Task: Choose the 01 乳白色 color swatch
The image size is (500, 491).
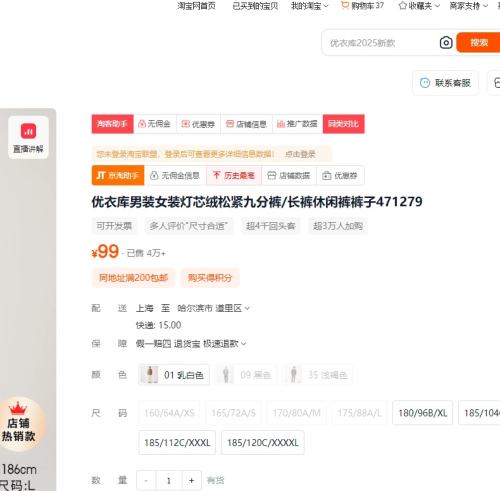Action: (x=174, y=375)
